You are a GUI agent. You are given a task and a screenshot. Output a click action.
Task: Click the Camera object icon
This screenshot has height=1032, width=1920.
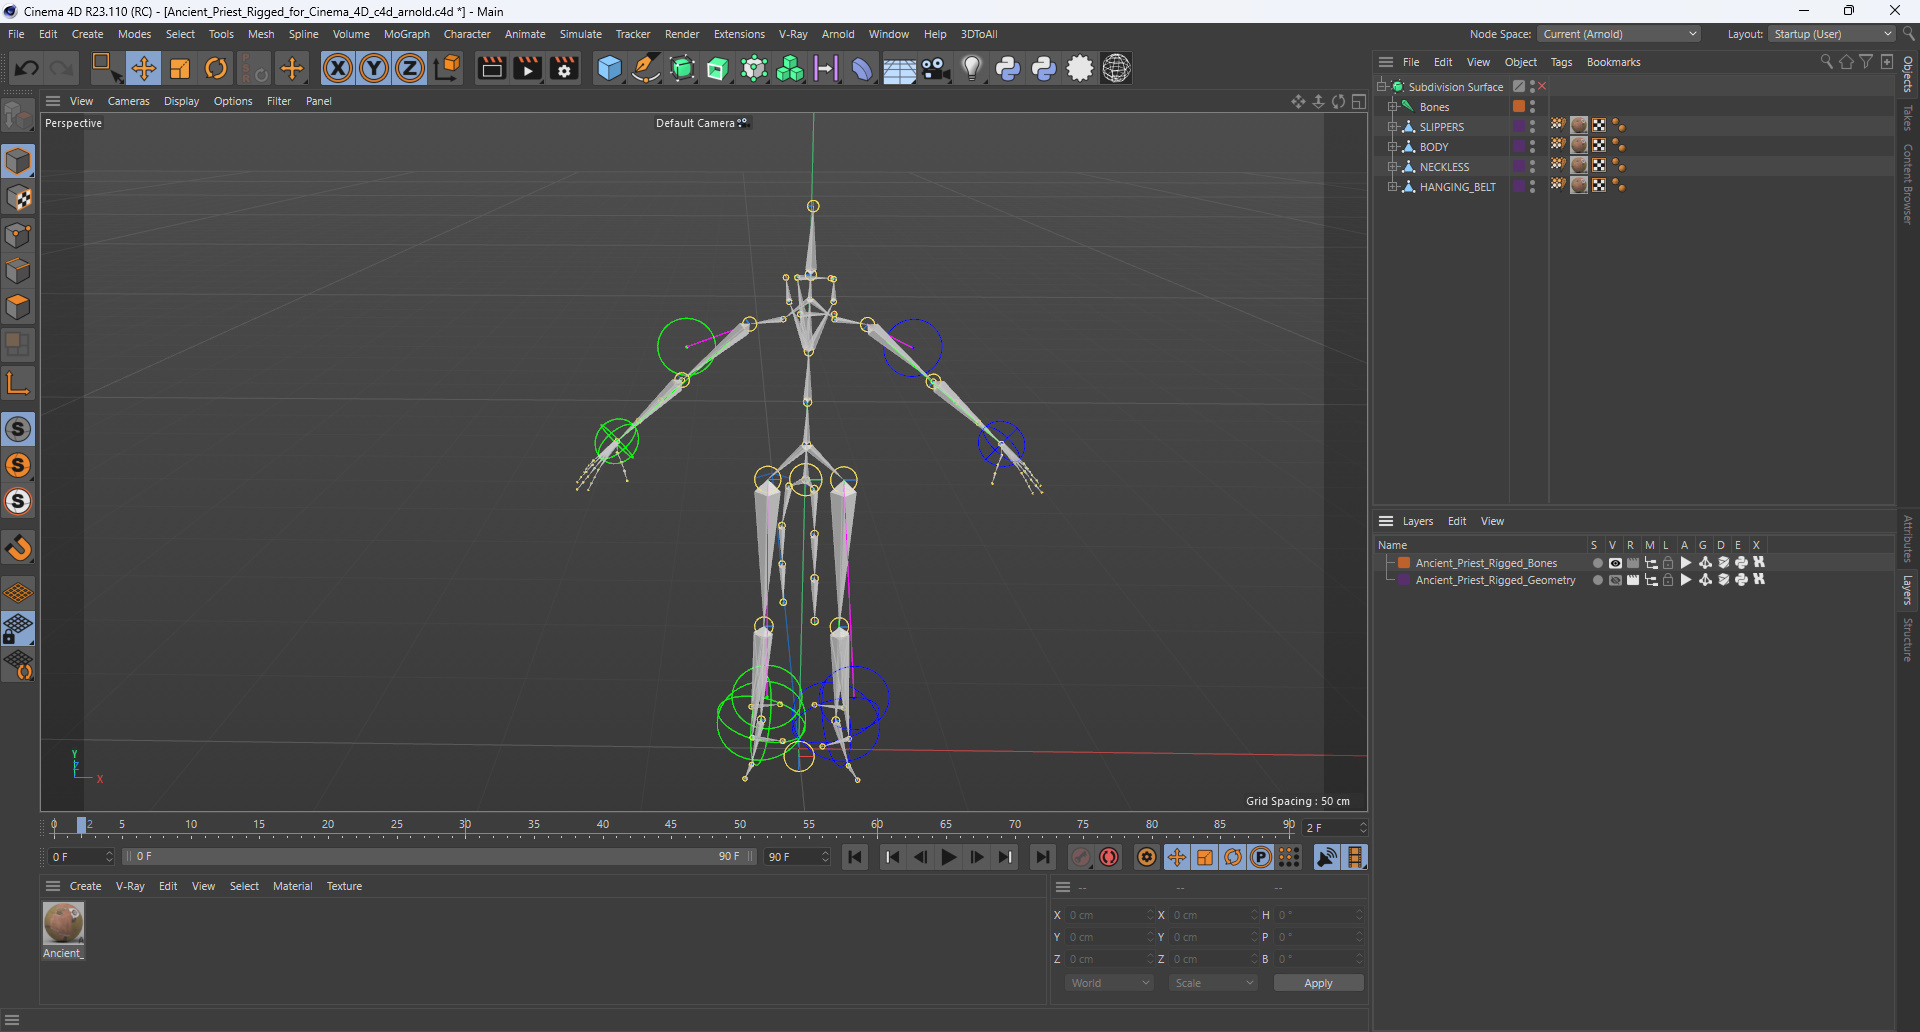(x=936, y=68)
